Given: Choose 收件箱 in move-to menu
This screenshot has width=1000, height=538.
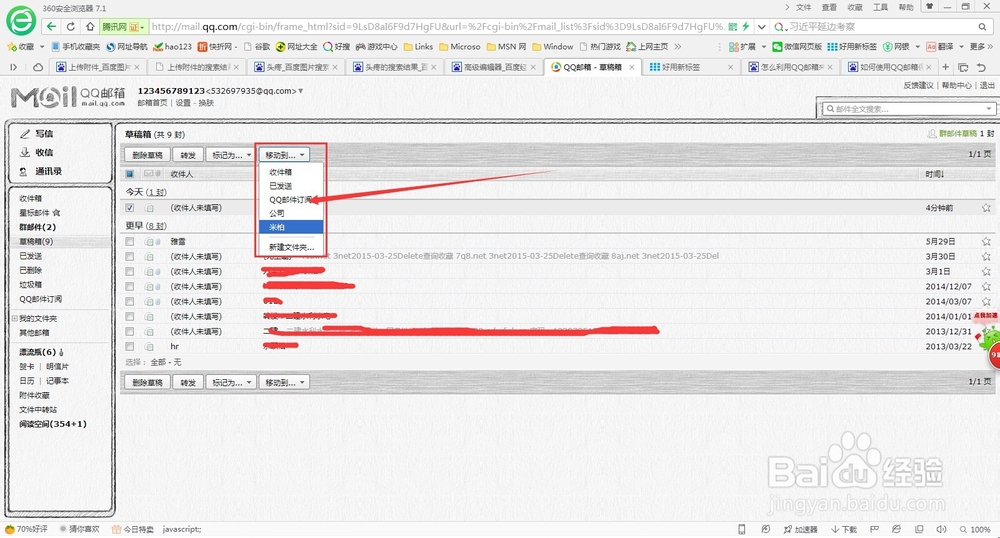Looking at the screenshot, I should click(291, 172).
